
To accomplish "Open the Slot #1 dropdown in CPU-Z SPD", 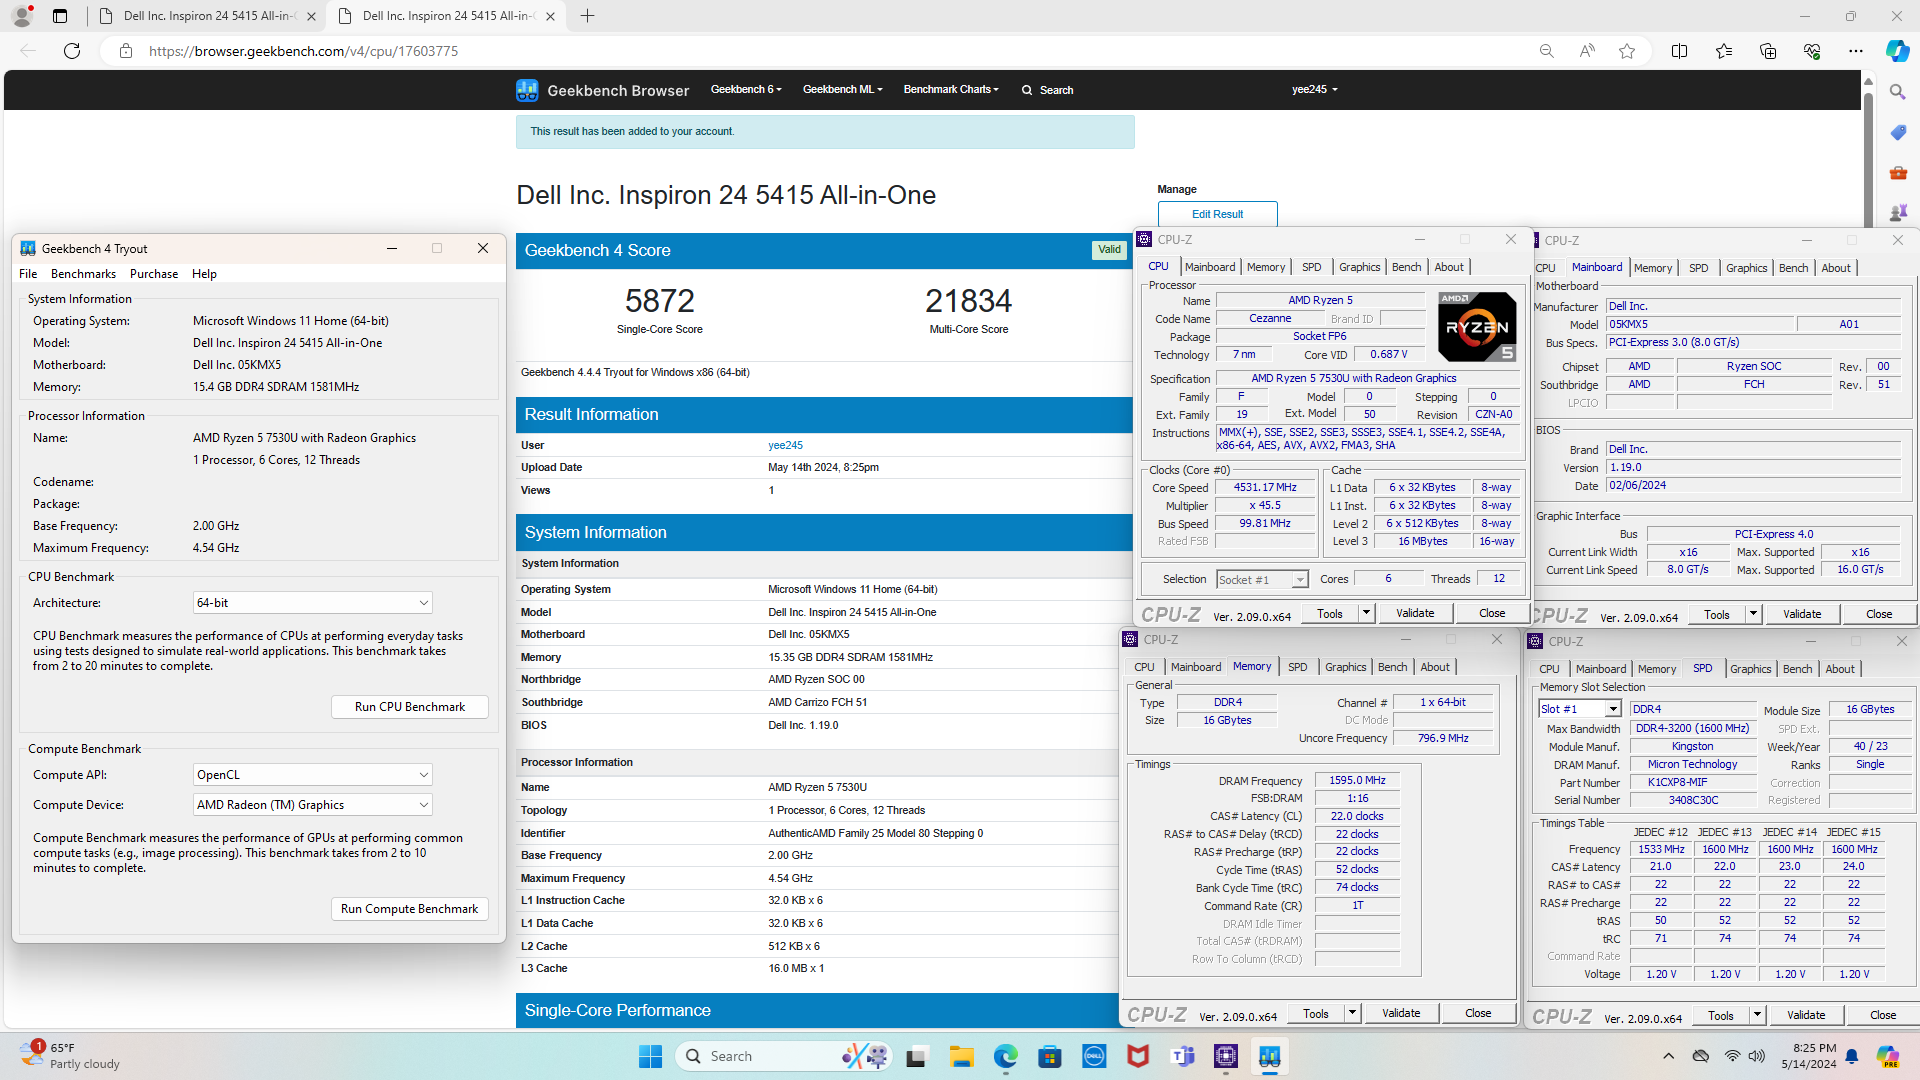I will 1579,709.
